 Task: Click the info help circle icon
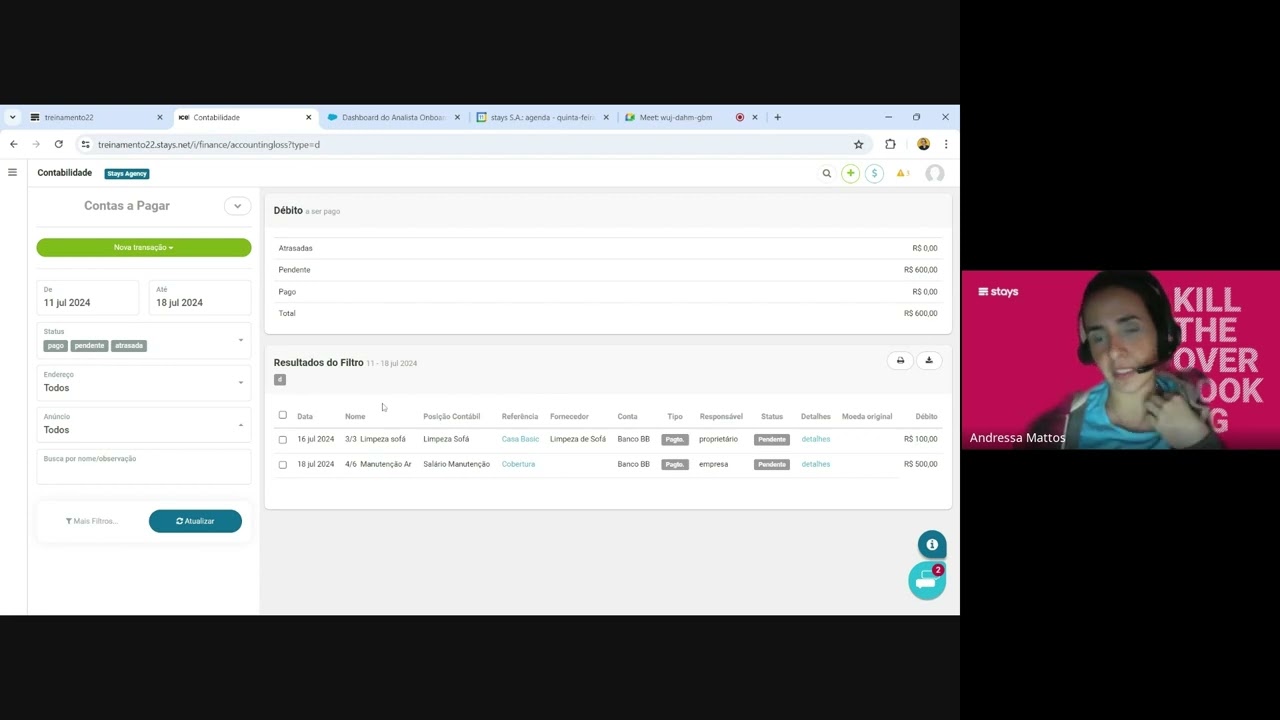point(932,544)
